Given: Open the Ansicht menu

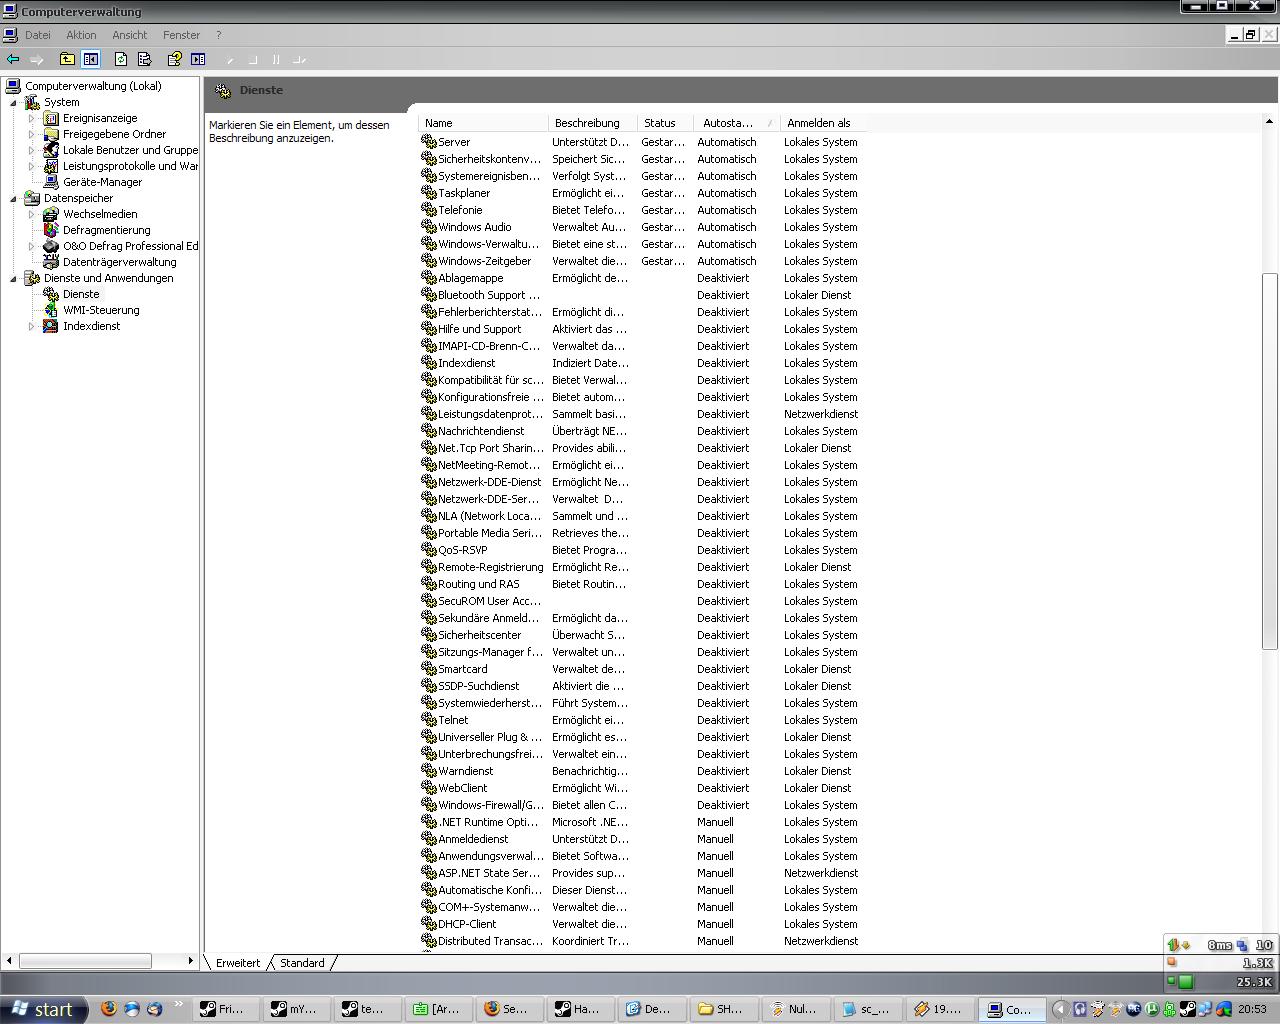Looking at the screenshot, I should click(x=129, y=35).
